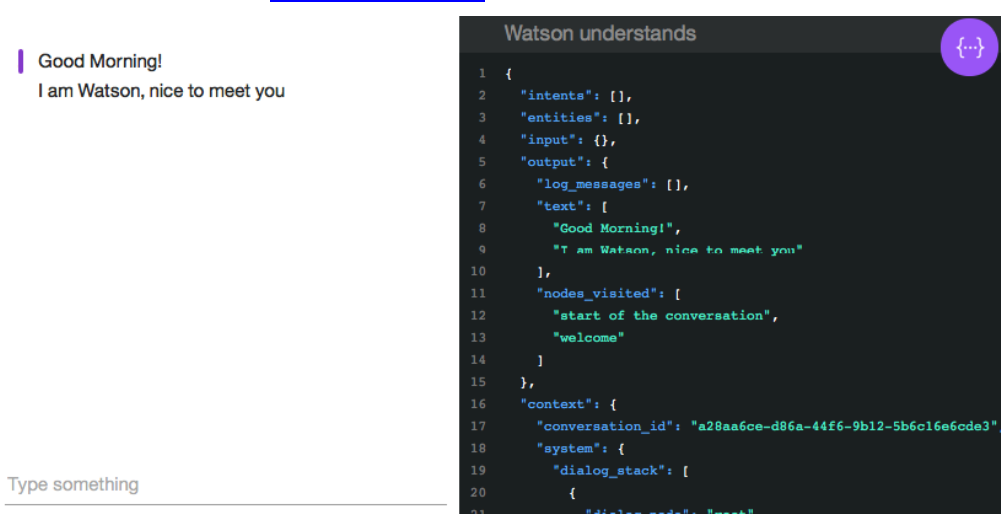This screenshot has height=514, width=1001.
Task: Click the "output" key in JSON
Action: (x=548, y=162)
